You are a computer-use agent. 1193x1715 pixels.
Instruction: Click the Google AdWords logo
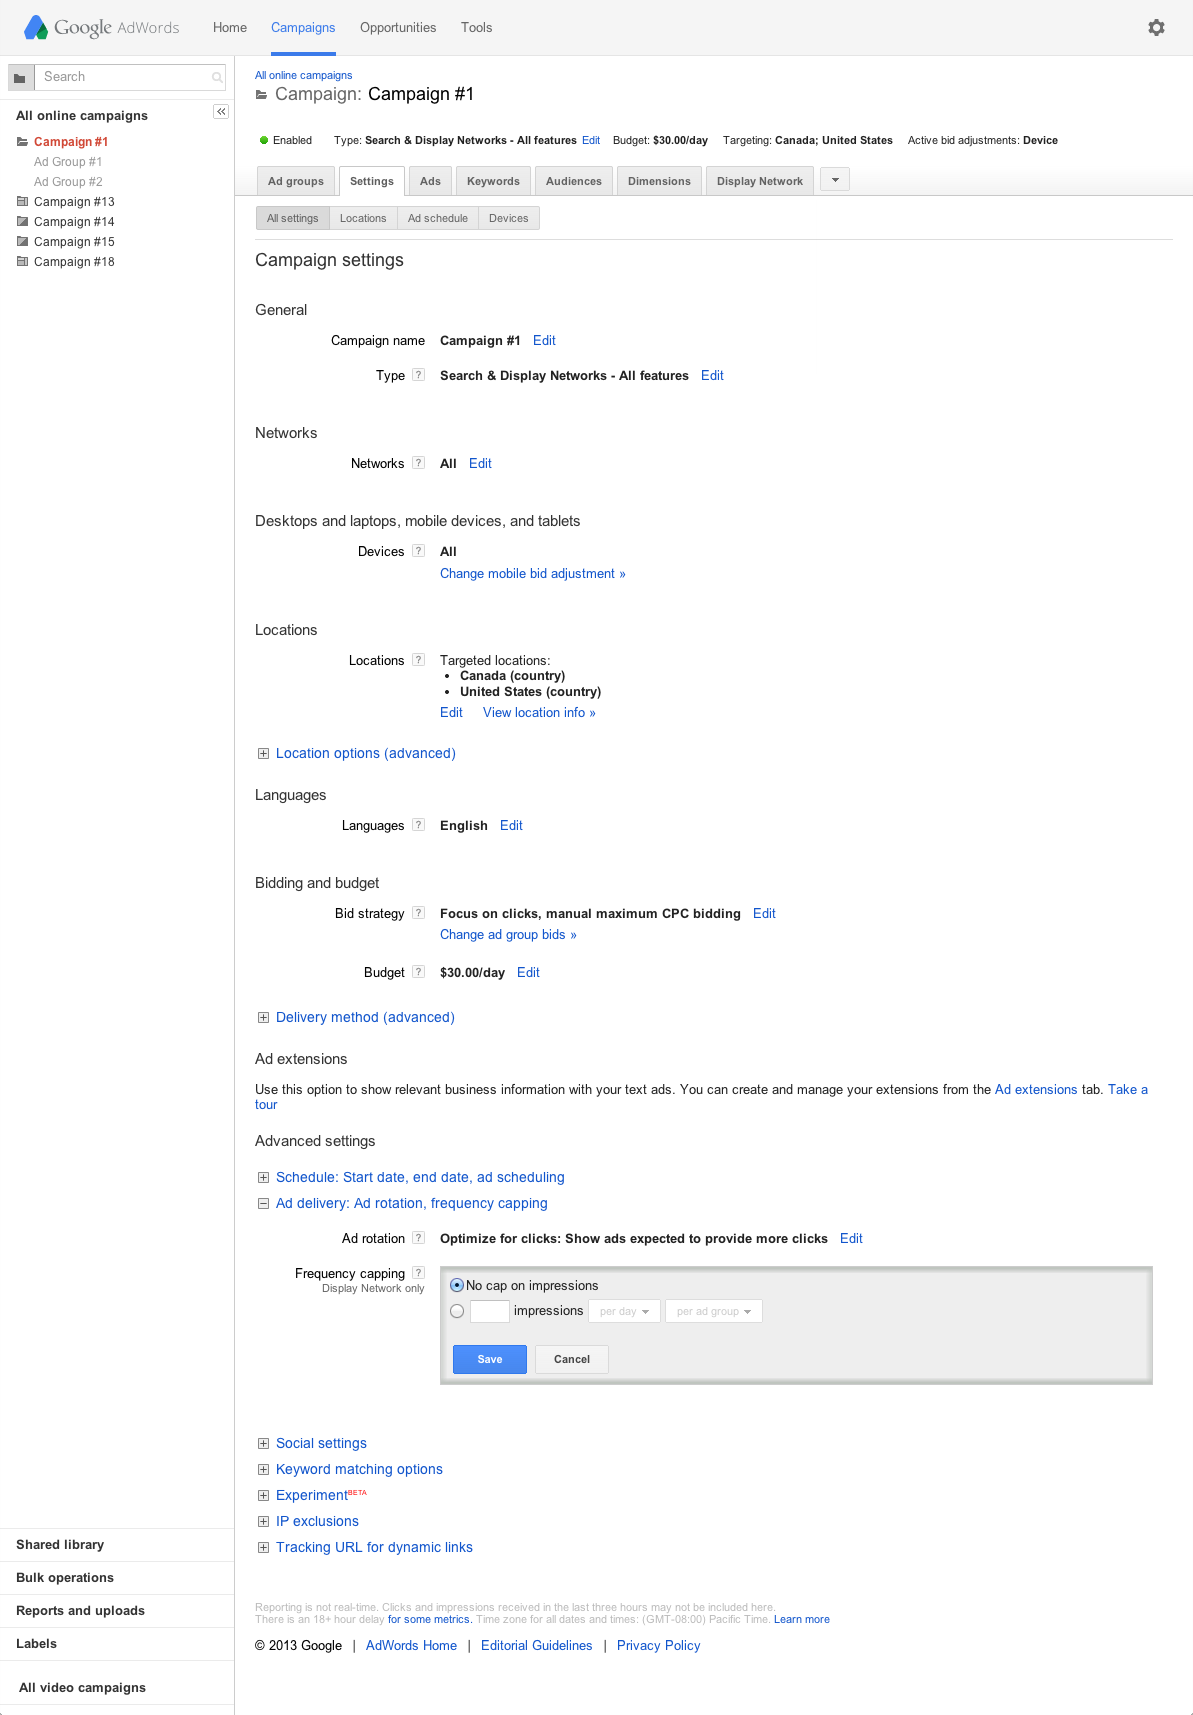pyautogui.click(x=102, y=27)
